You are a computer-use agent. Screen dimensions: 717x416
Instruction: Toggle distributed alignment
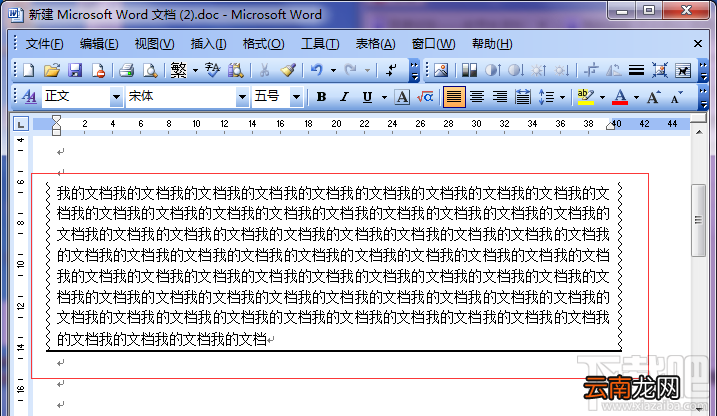pos(523,96)
